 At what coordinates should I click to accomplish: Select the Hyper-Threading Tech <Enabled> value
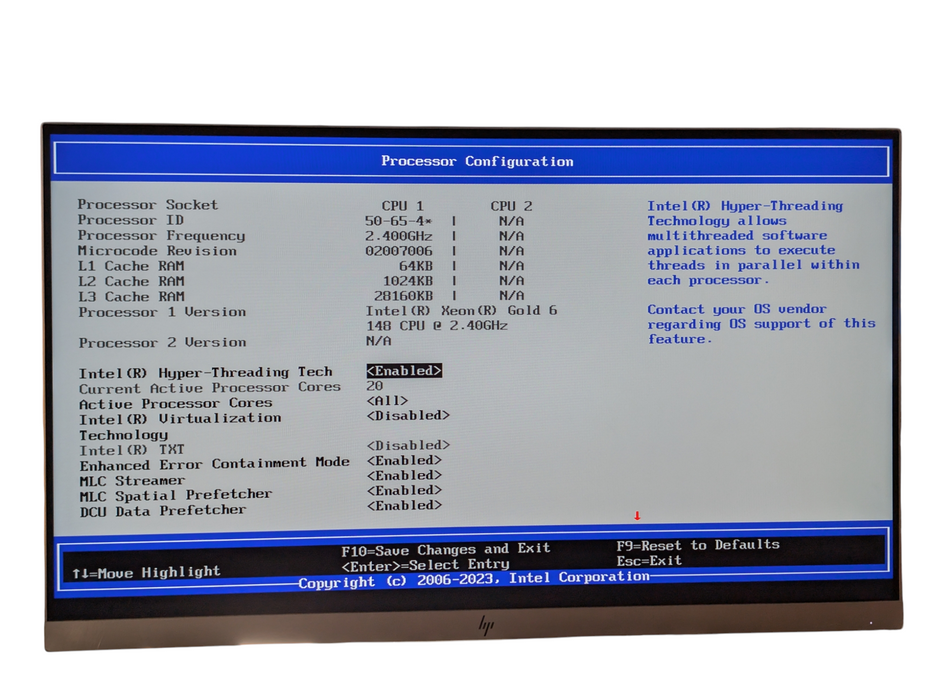(404, 371)
